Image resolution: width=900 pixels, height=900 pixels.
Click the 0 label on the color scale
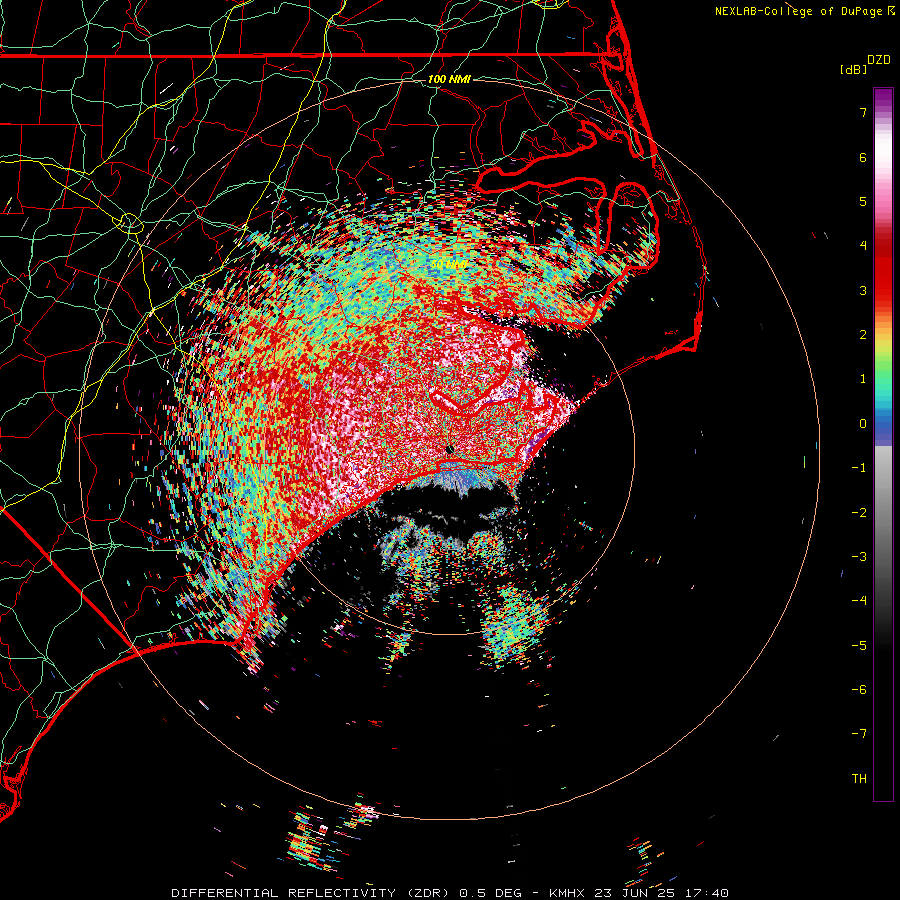coord(863,424)
